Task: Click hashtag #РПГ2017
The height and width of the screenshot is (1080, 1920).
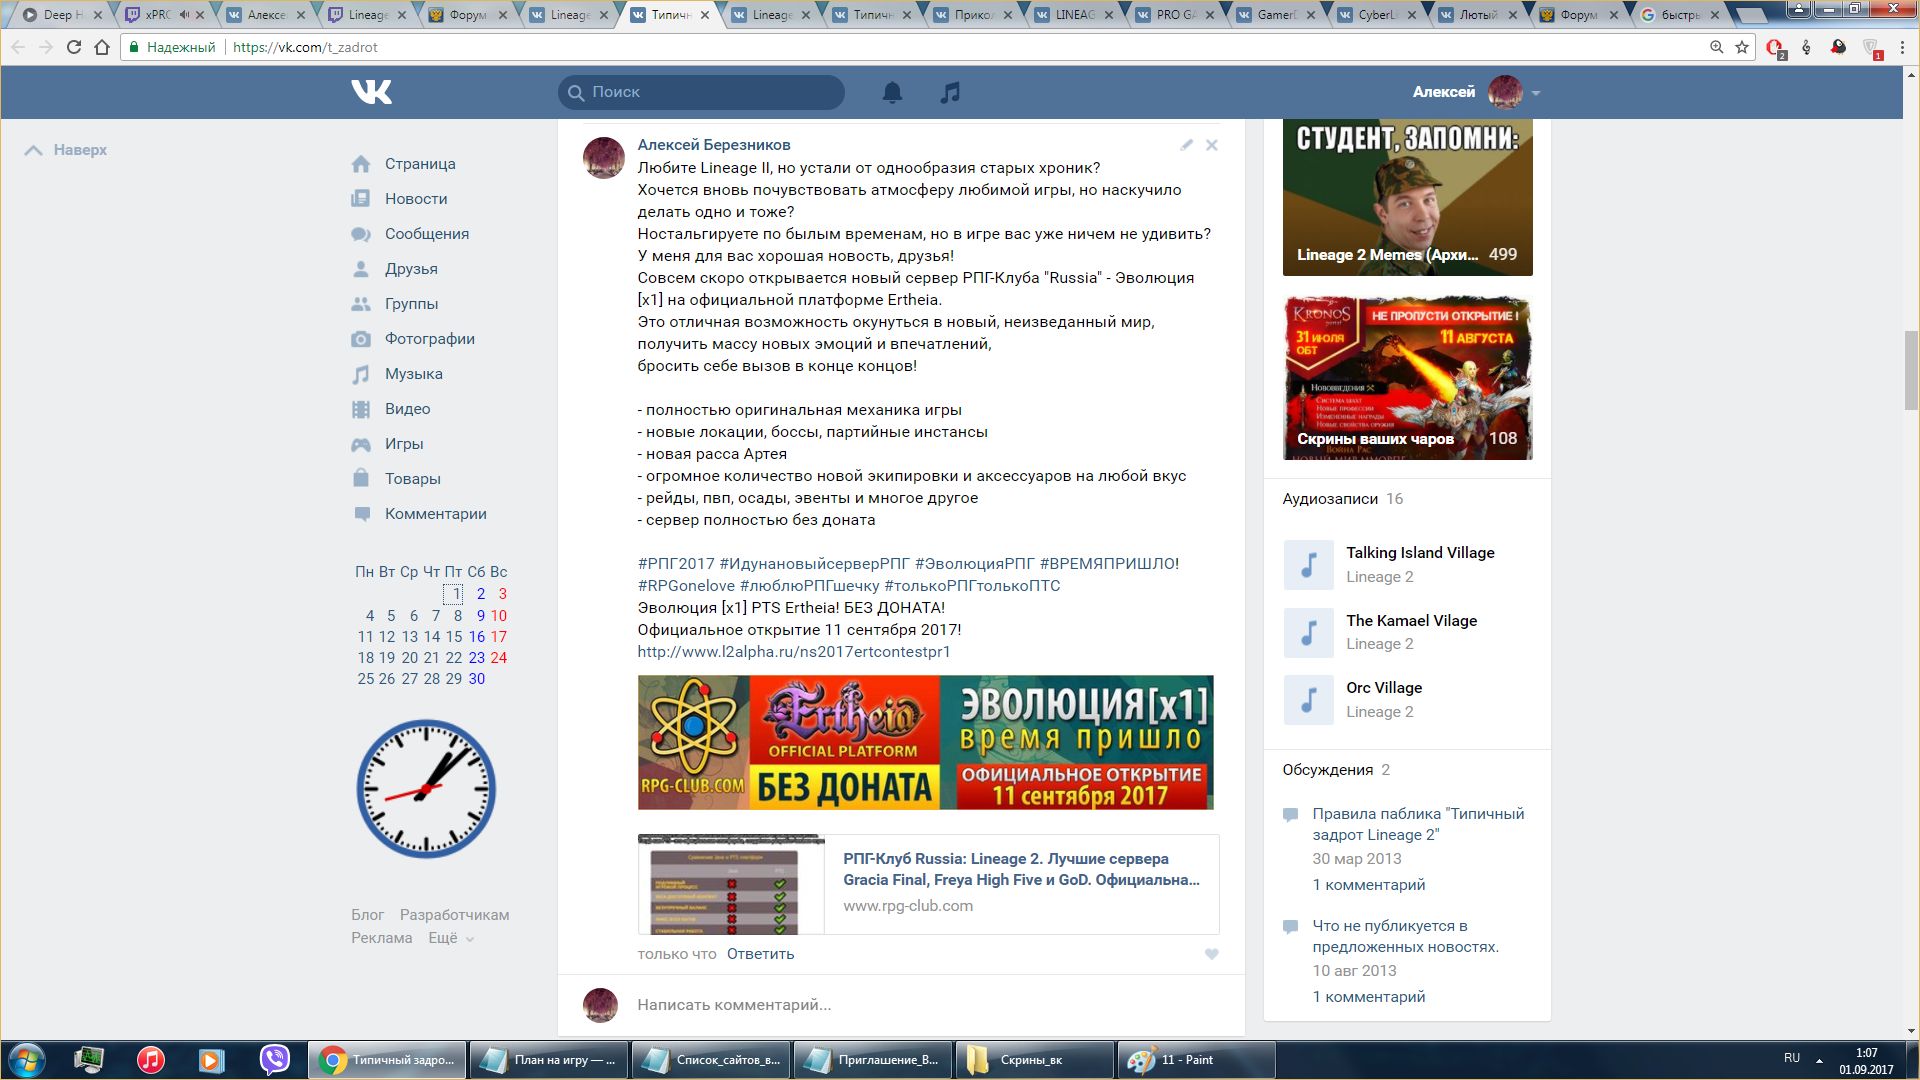Action: pyautogui.click(x=676, y=564)
